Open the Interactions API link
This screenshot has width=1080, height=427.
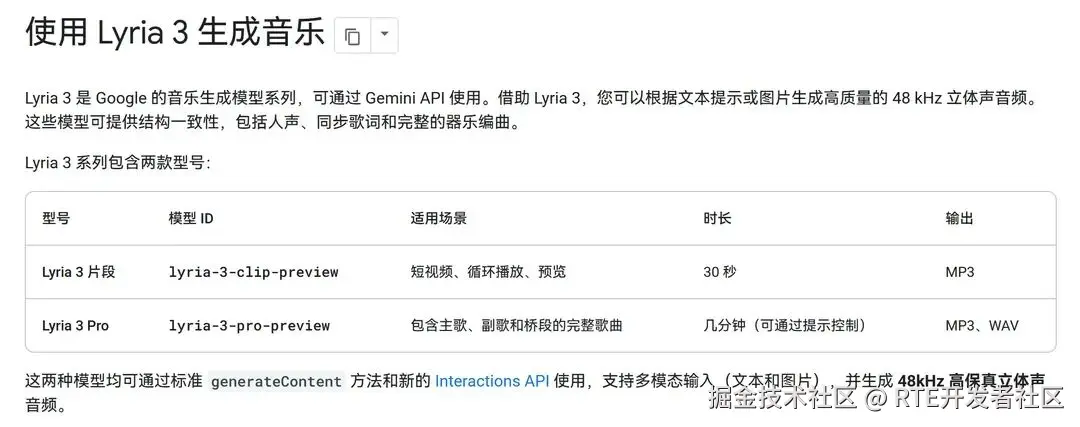click(x=492, y=381)
